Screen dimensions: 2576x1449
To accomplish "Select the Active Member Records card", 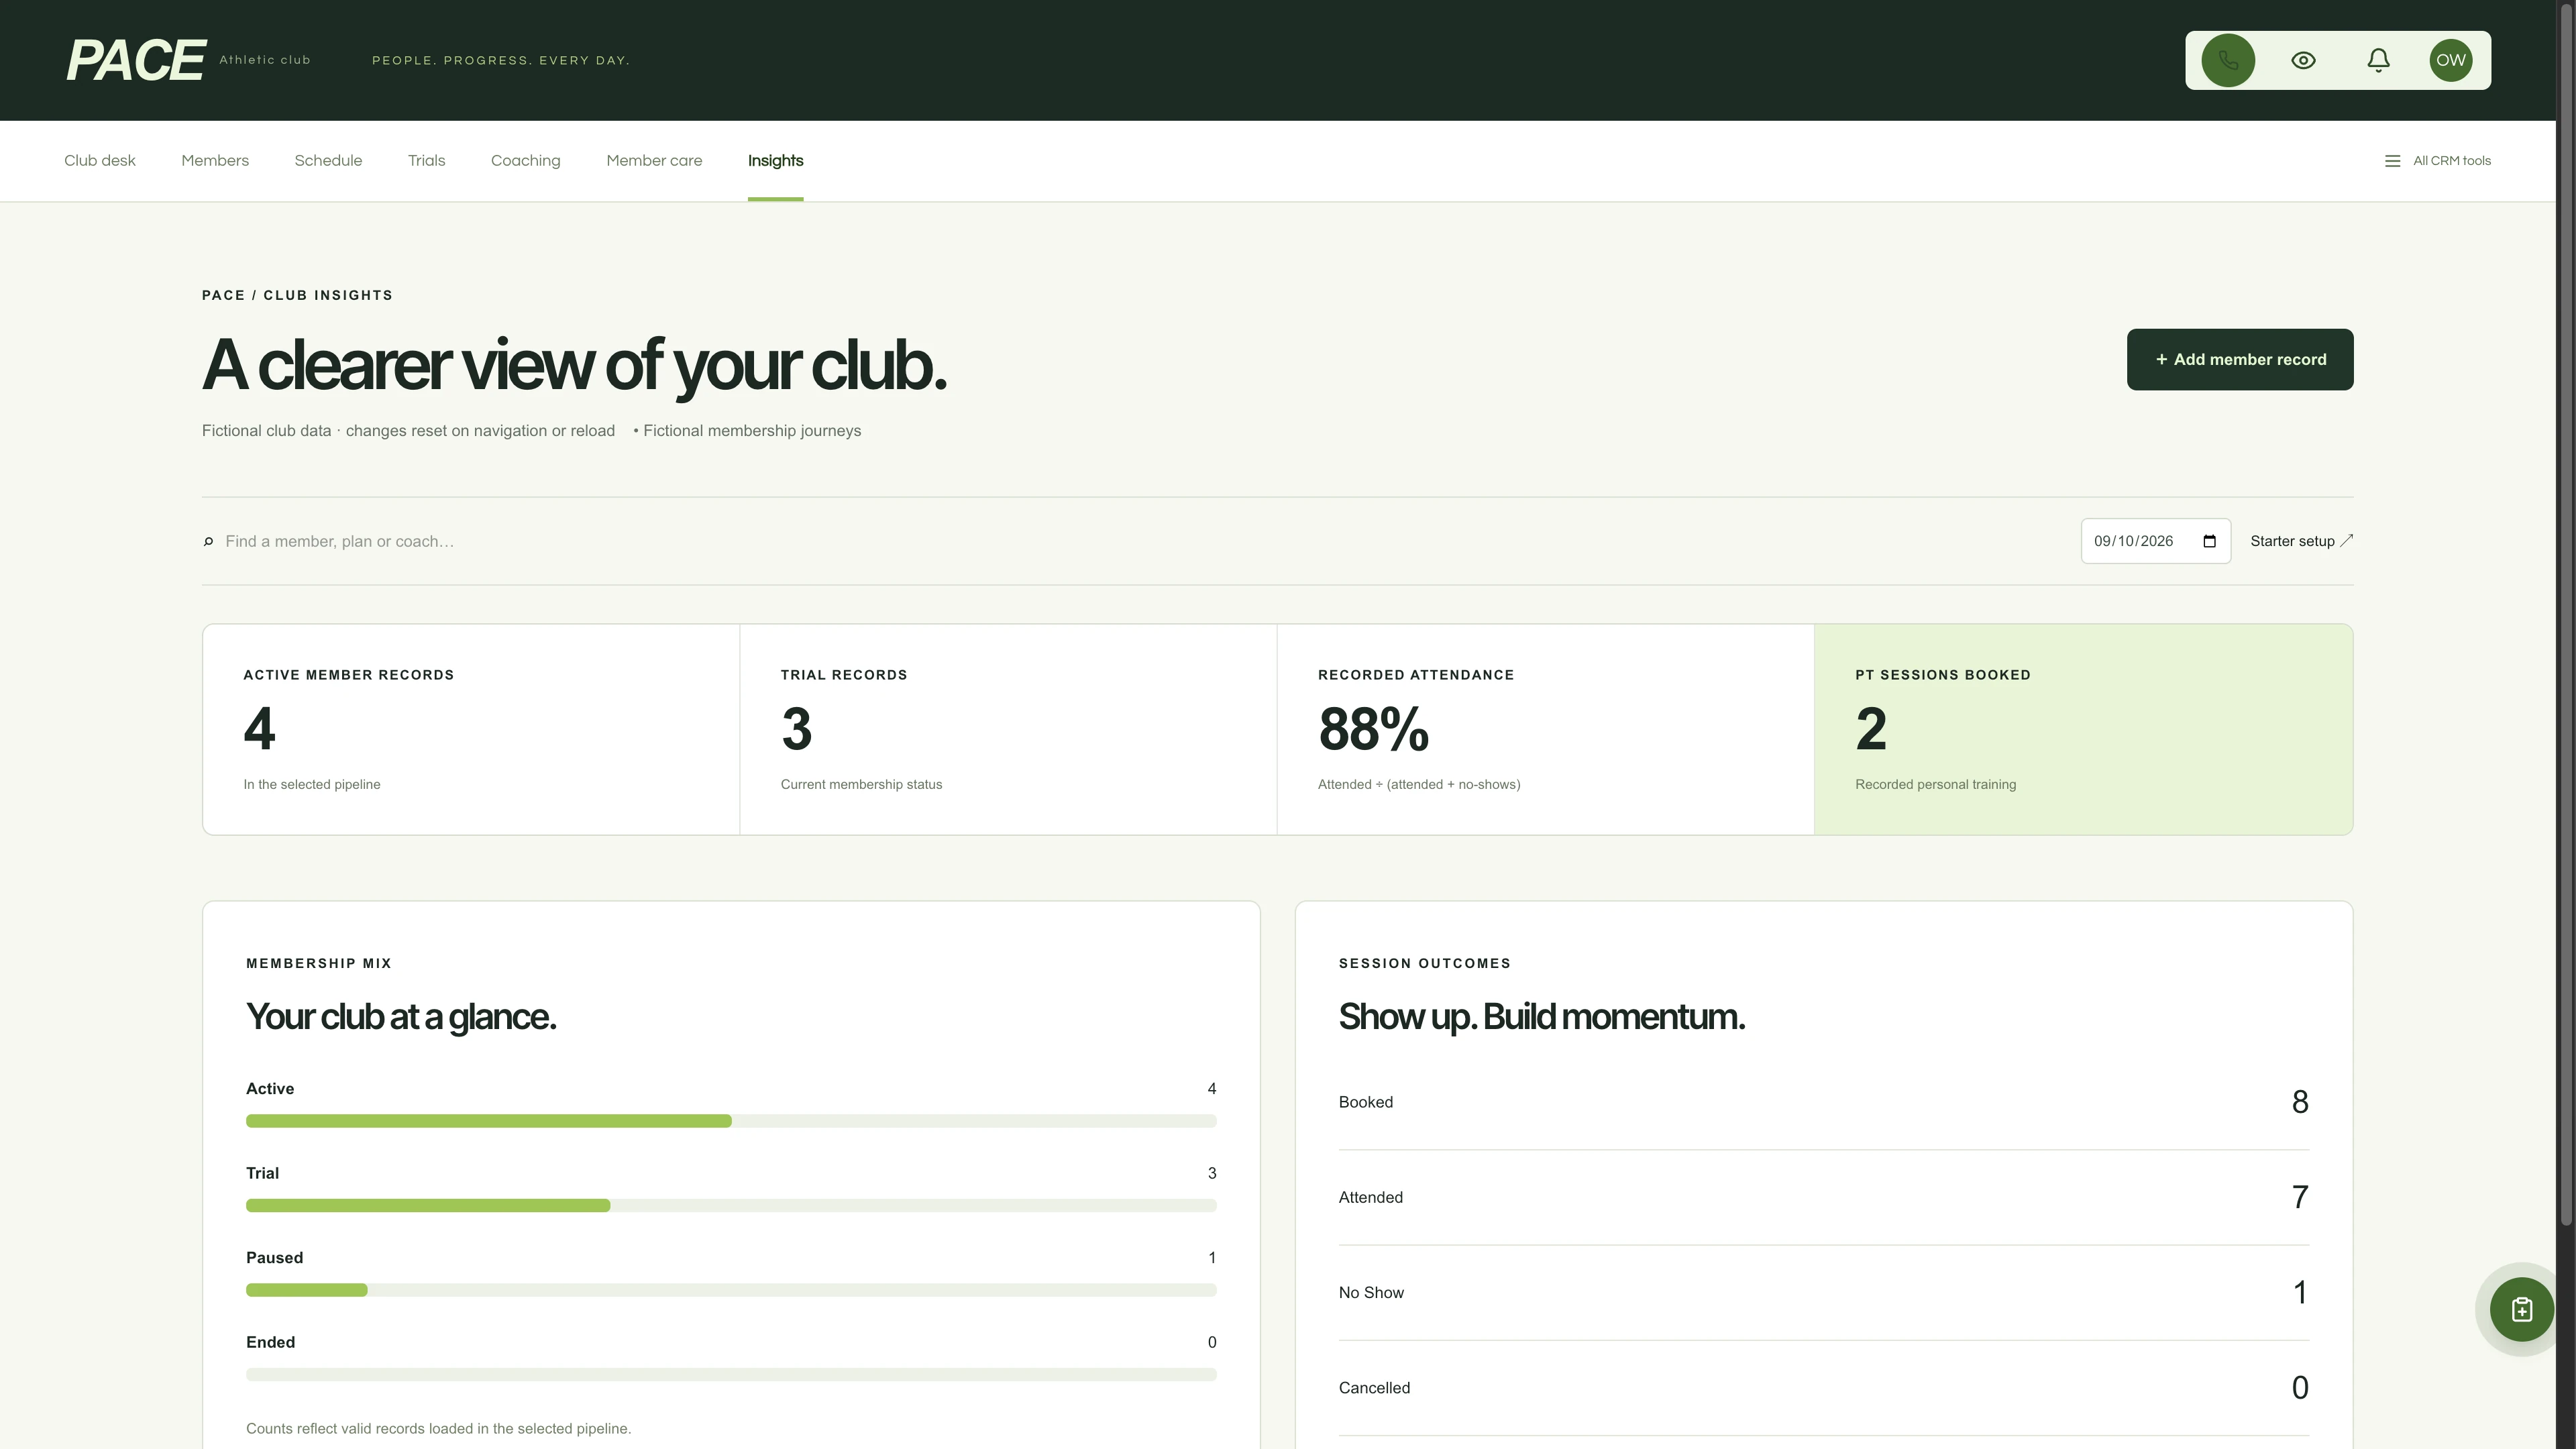I will tap(471, 729).
